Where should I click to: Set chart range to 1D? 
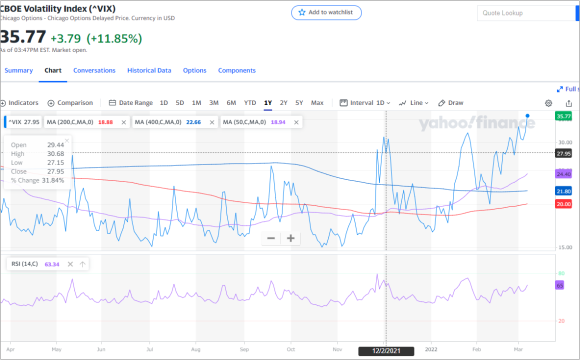(164, 103)
